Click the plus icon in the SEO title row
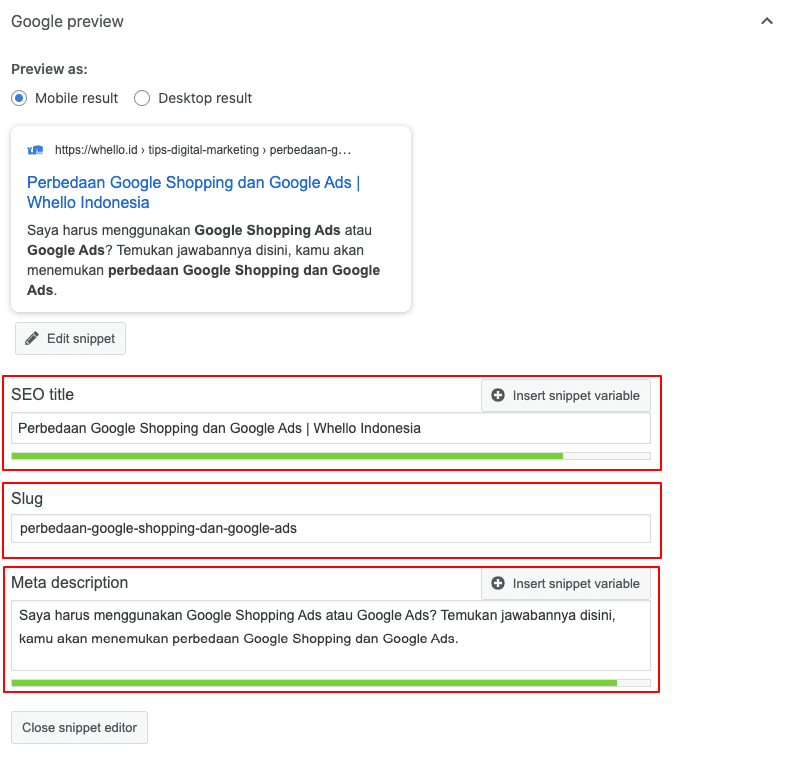The height and width of the screenshot is (759, 786). (x=498, y=396)
